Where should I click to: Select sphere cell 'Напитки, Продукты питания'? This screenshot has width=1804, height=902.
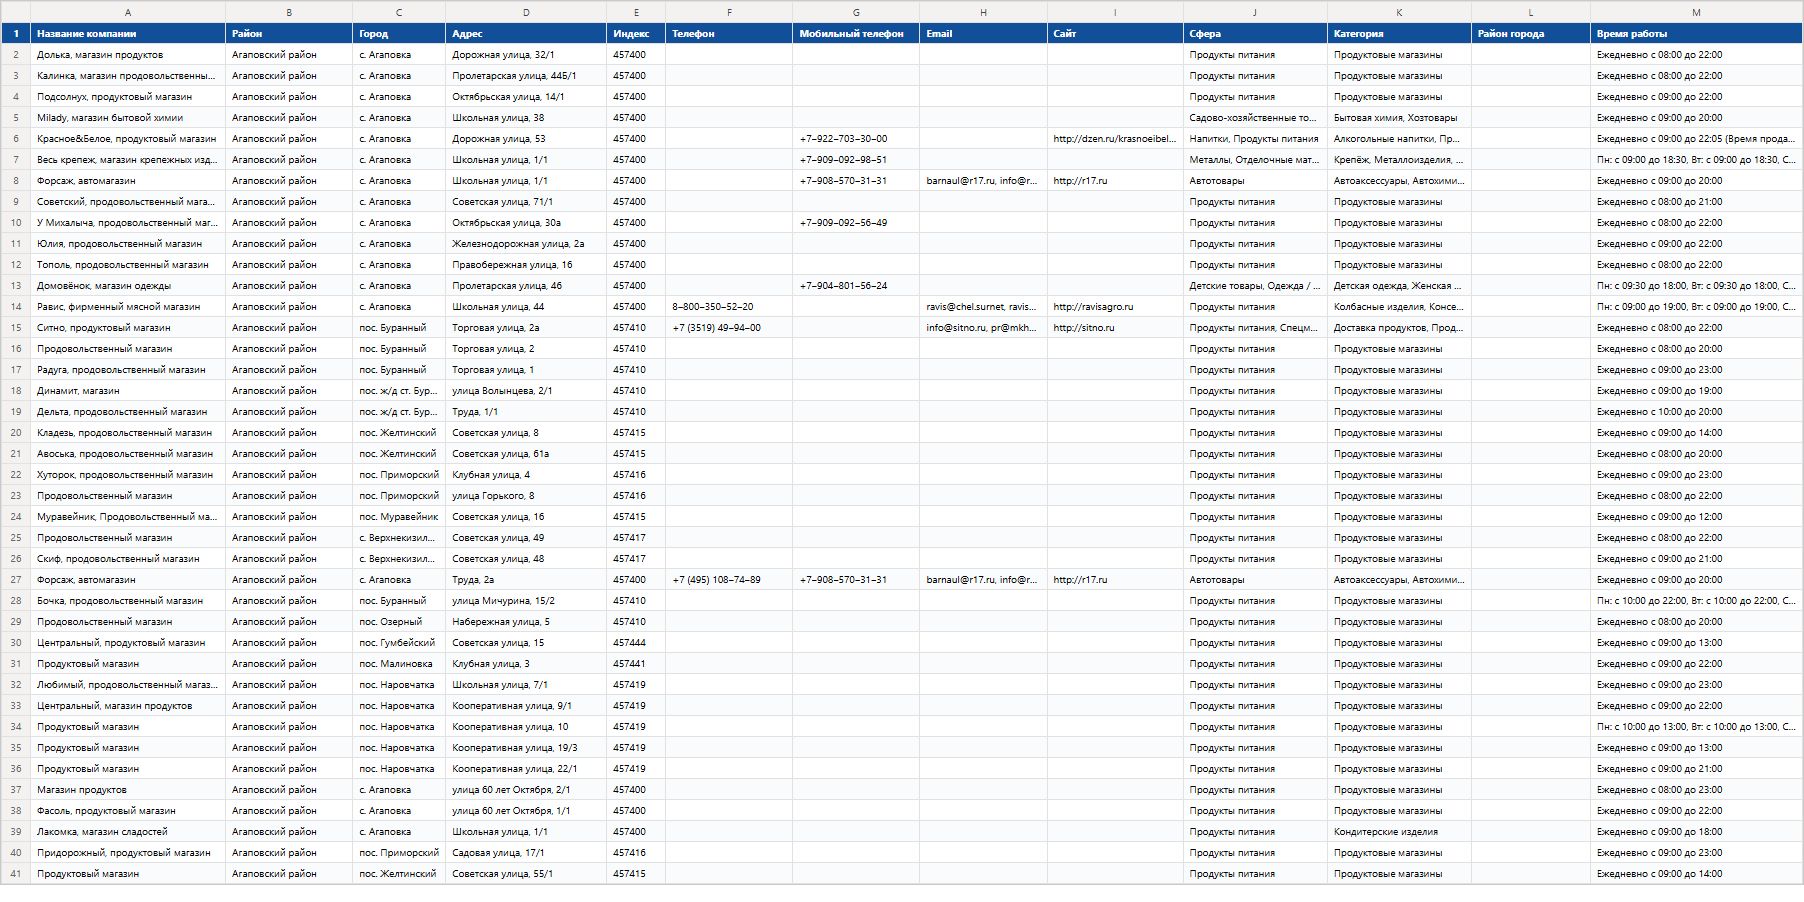coord(1255,139)
